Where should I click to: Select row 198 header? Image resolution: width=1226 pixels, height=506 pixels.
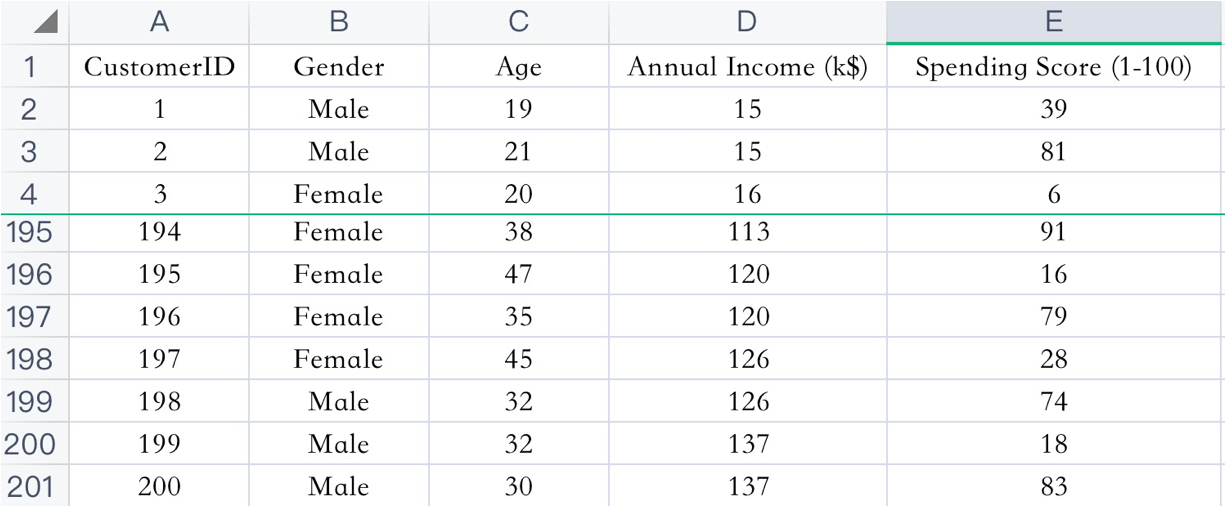click(x=29, y=358)
